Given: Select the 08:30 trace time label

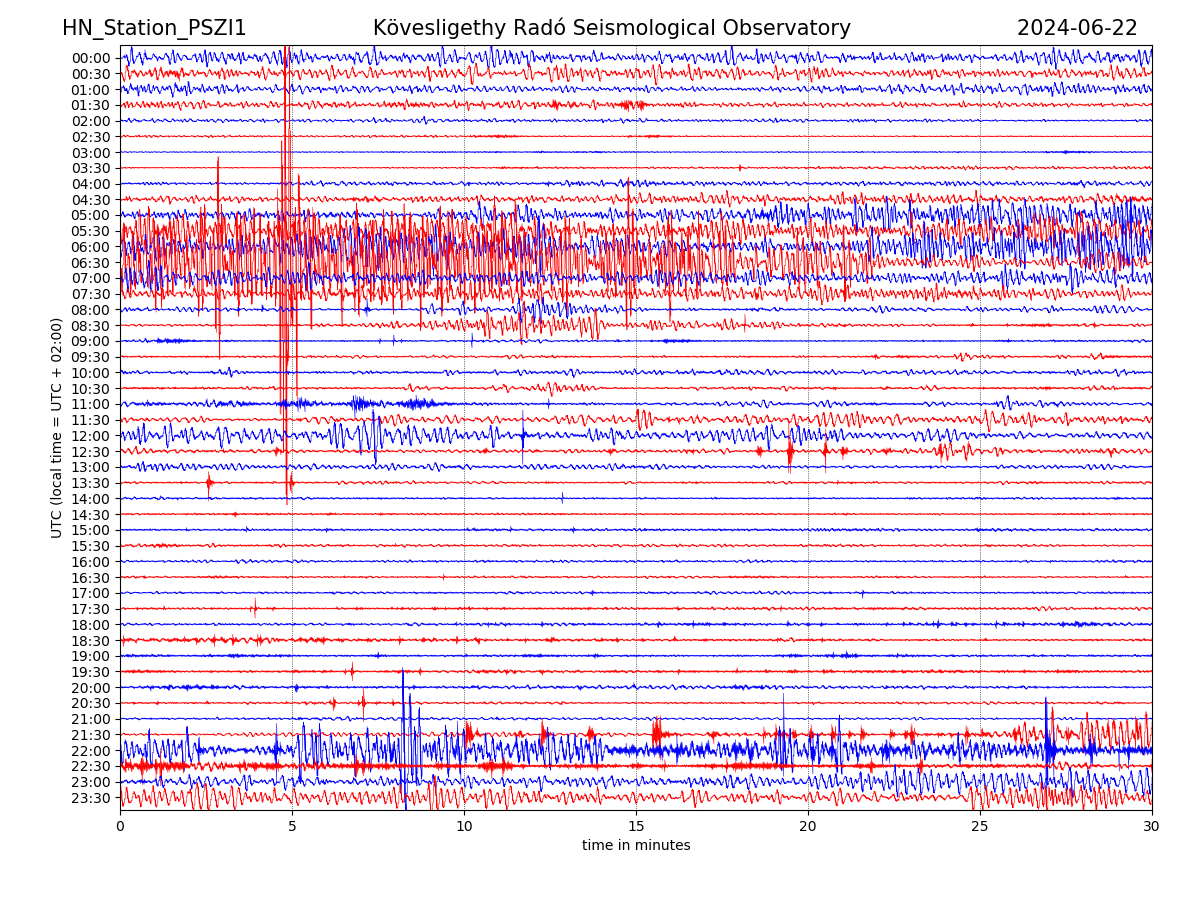Looking at the screenshot, I should [x=90, y=326].
